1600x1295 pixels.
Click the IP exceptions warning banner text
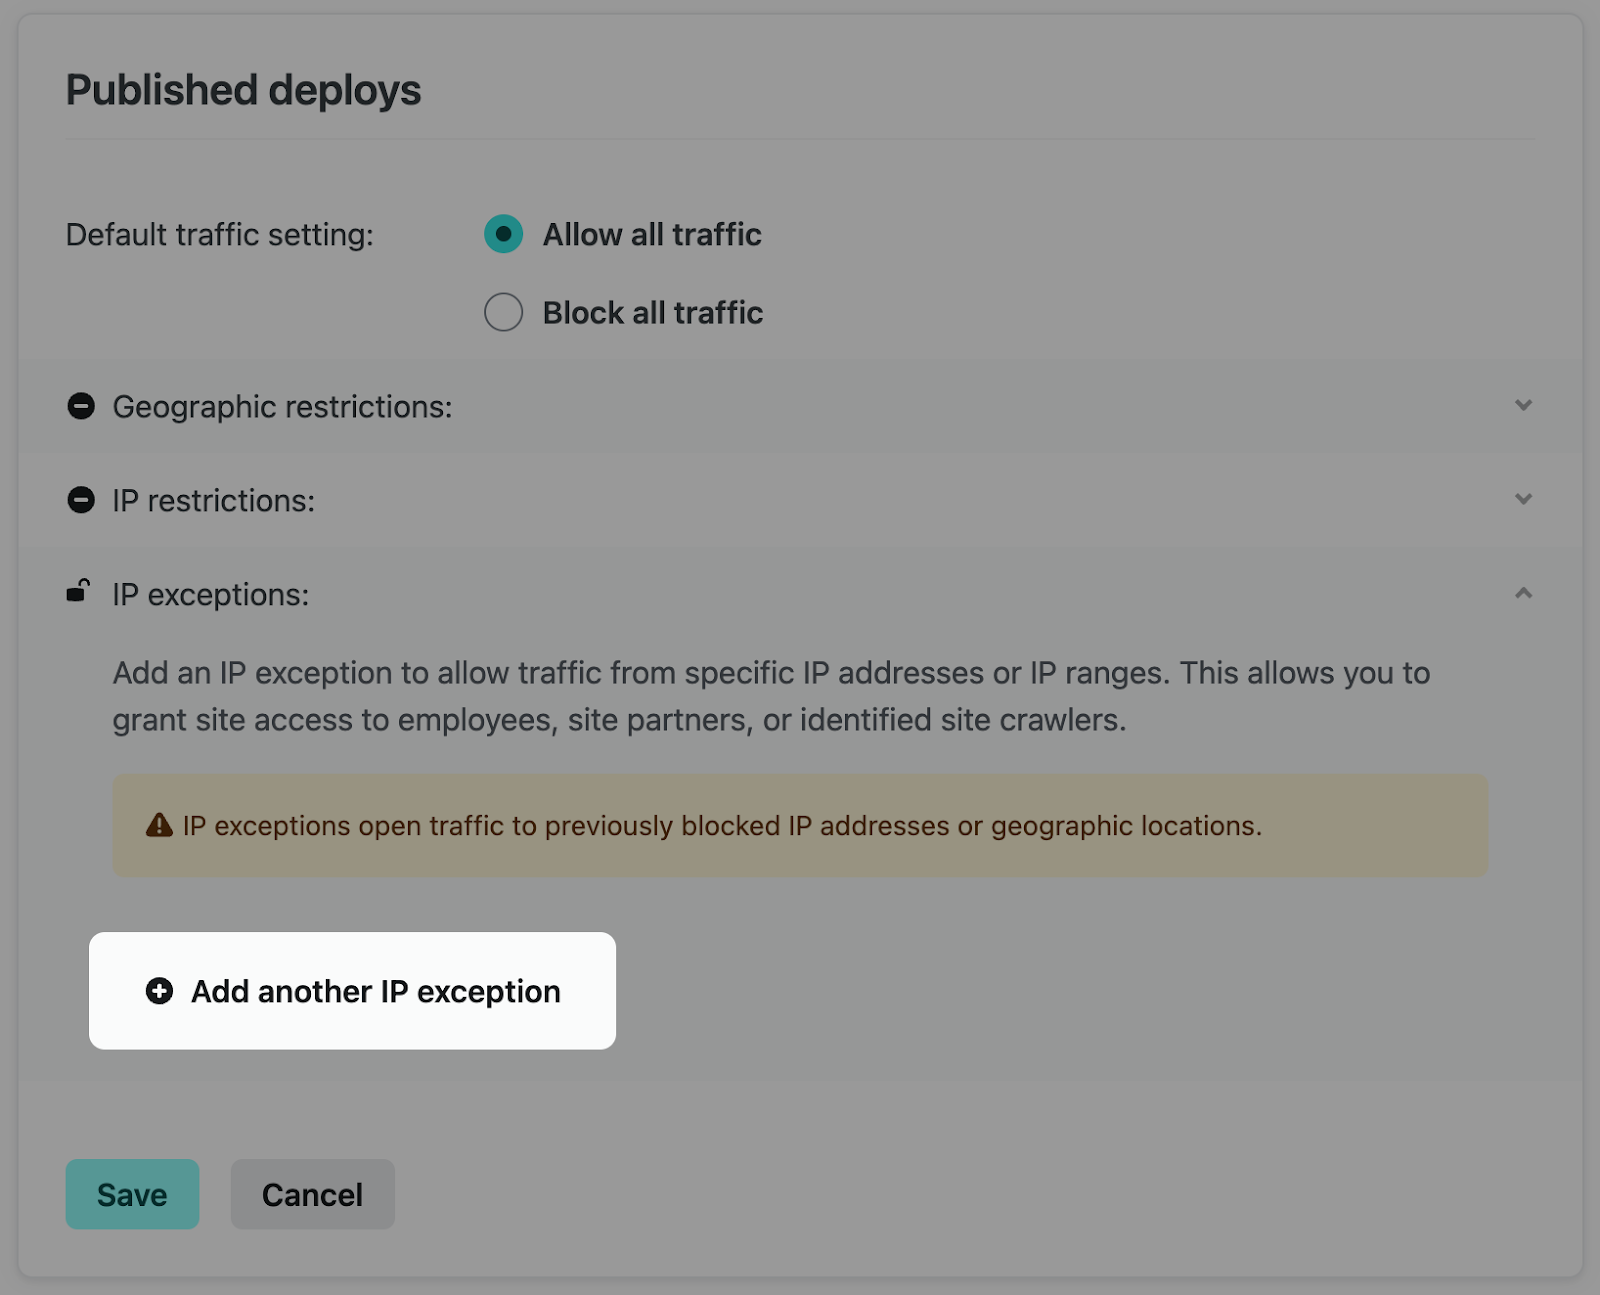722,826
